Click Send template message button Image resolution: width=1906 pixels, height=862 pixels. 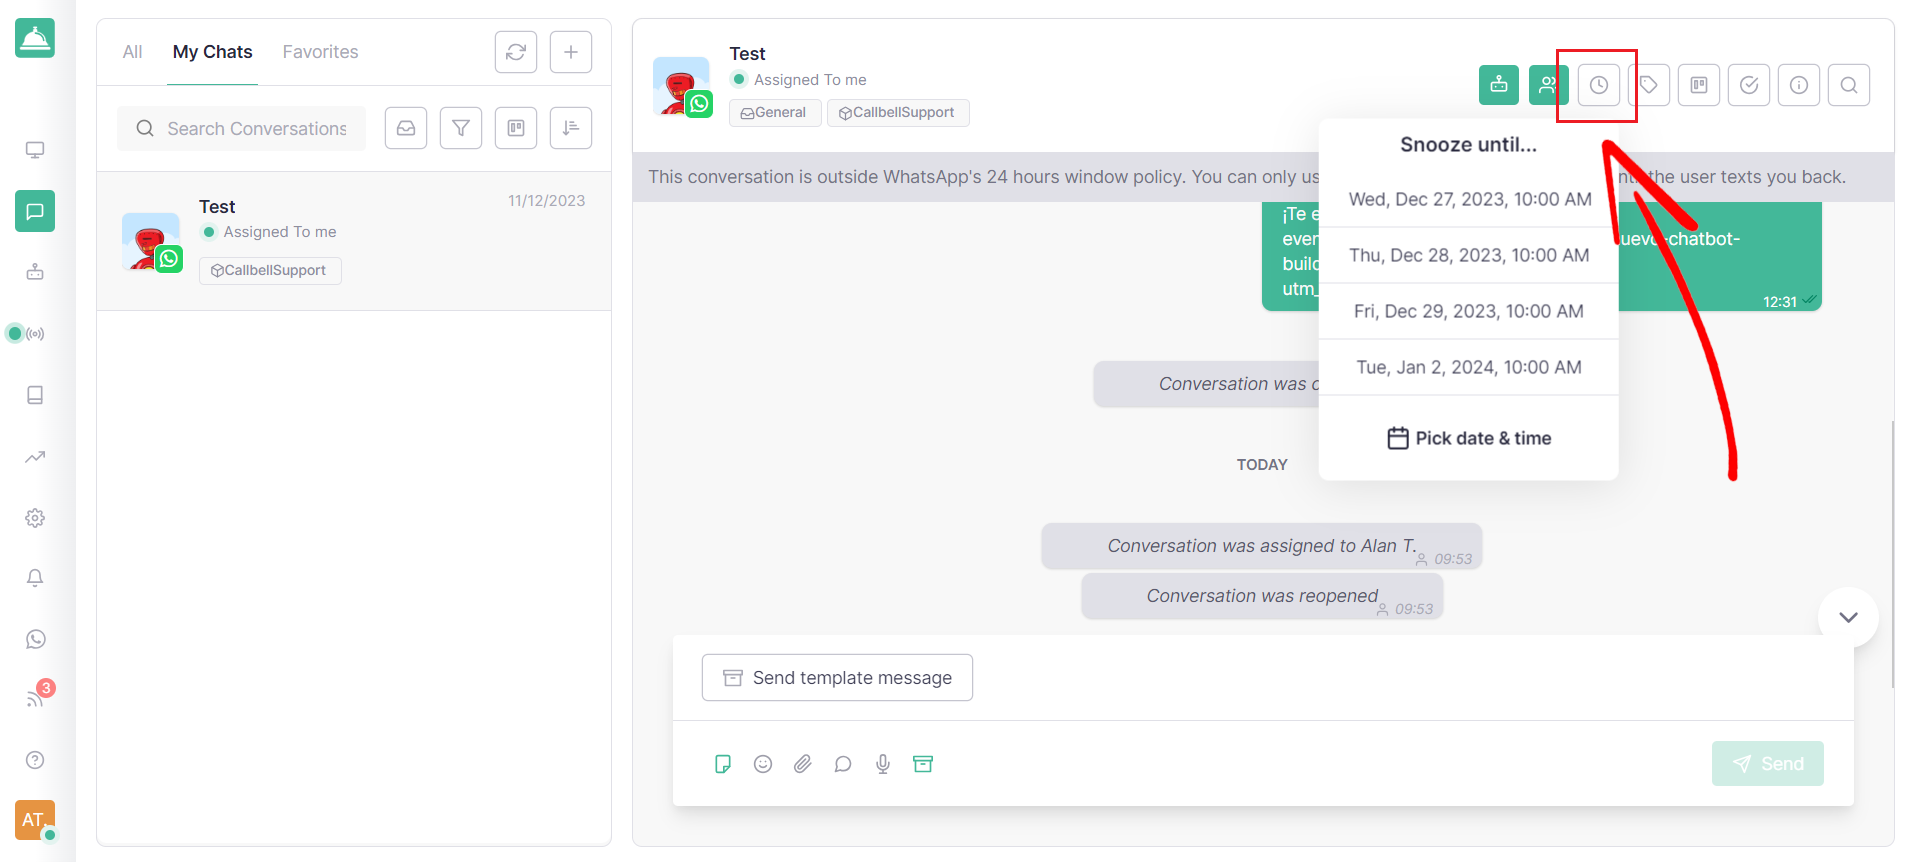pos(837,678)
